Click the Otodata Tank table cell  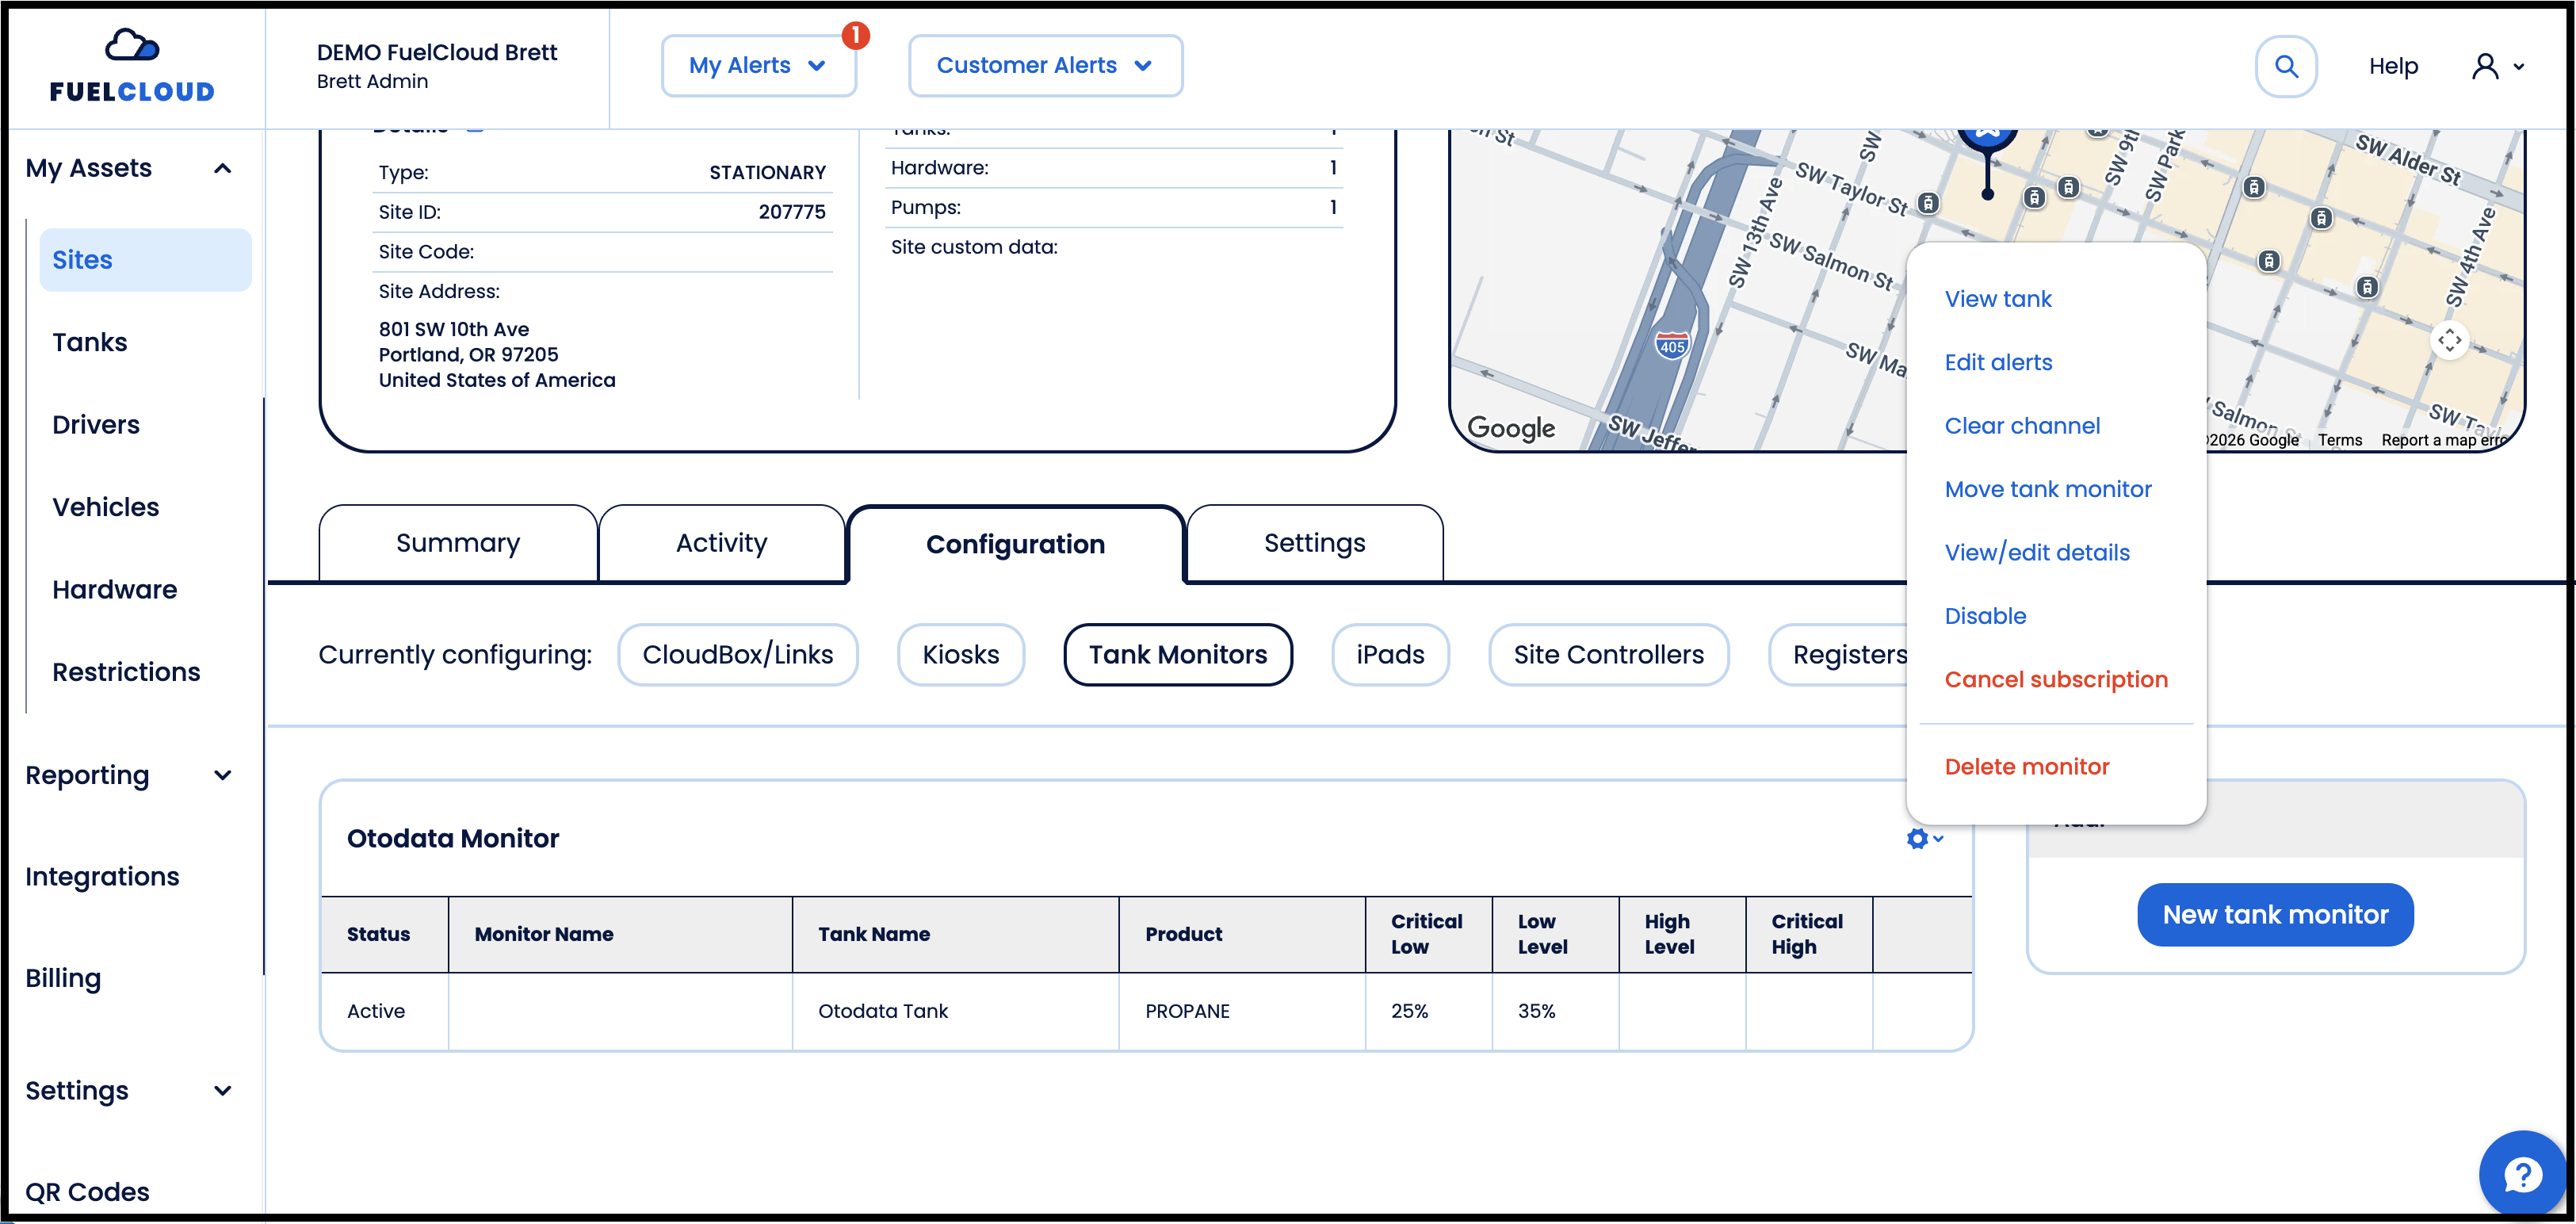click(x=955, y=1011)
